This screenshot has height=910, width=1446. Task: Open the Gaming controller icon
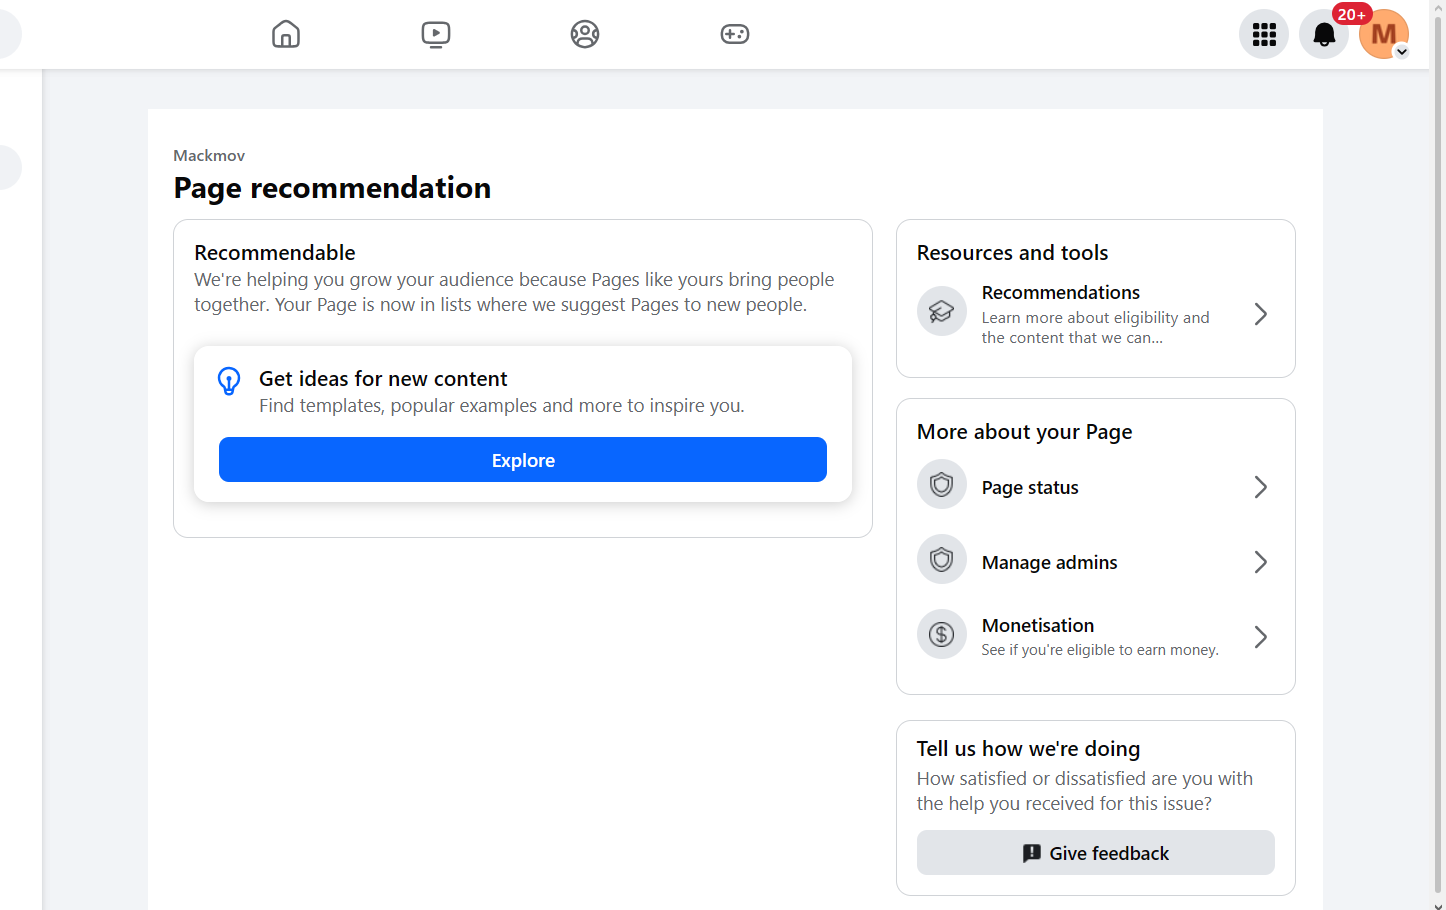pyautogui.click(x=735, y=34)
